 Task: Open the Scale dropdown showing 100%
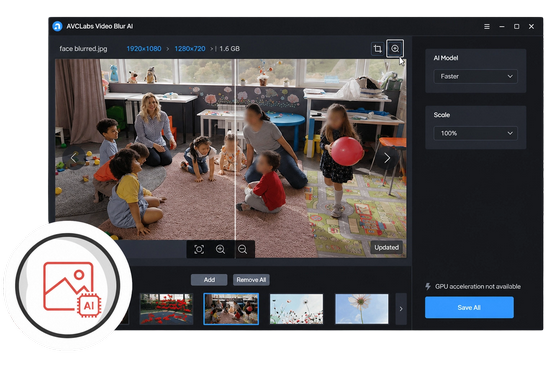point(475,133)
